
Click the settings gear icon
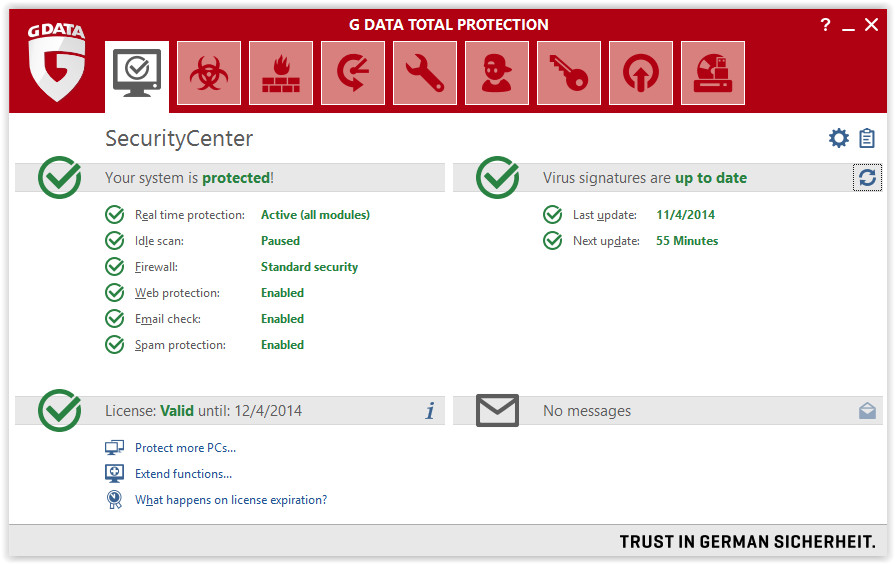[x=838, y=138]
